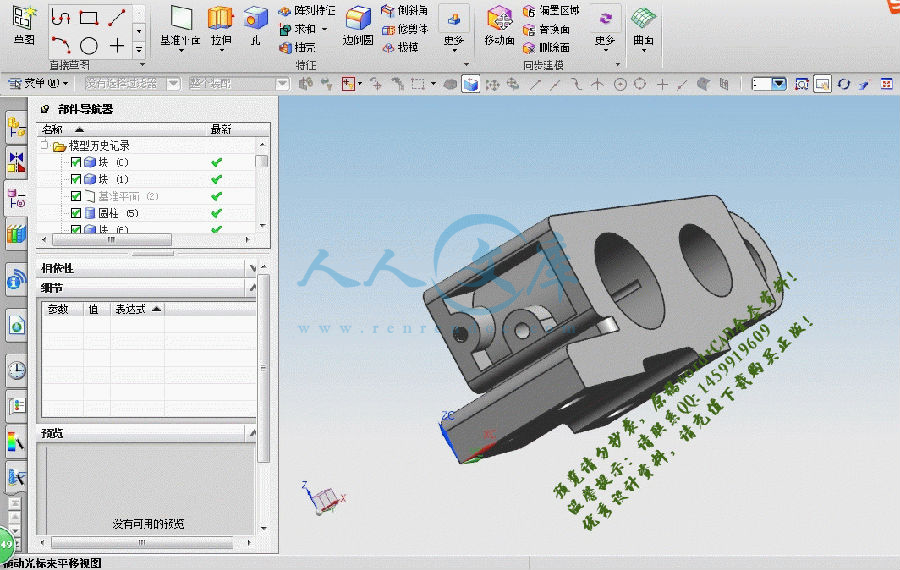Screen dimensions: 900x570
Task: Open the HD3D Tools sidebar tab
Action: tap(16, 280)
